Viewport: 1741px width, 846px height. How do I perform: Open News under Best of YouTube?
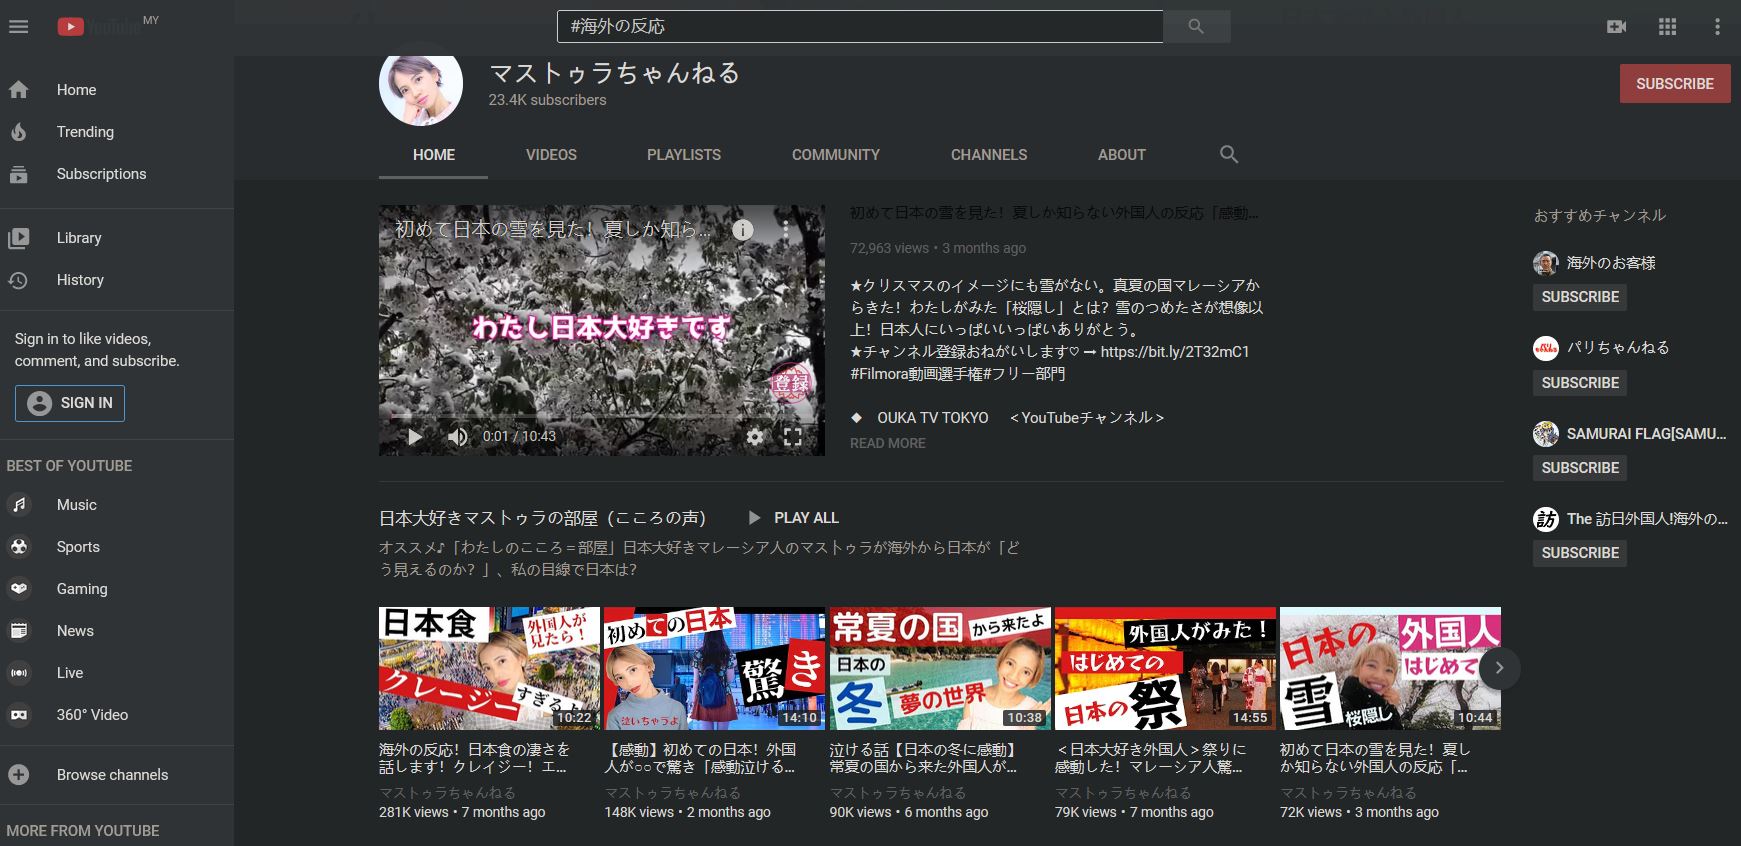[117, 631]
